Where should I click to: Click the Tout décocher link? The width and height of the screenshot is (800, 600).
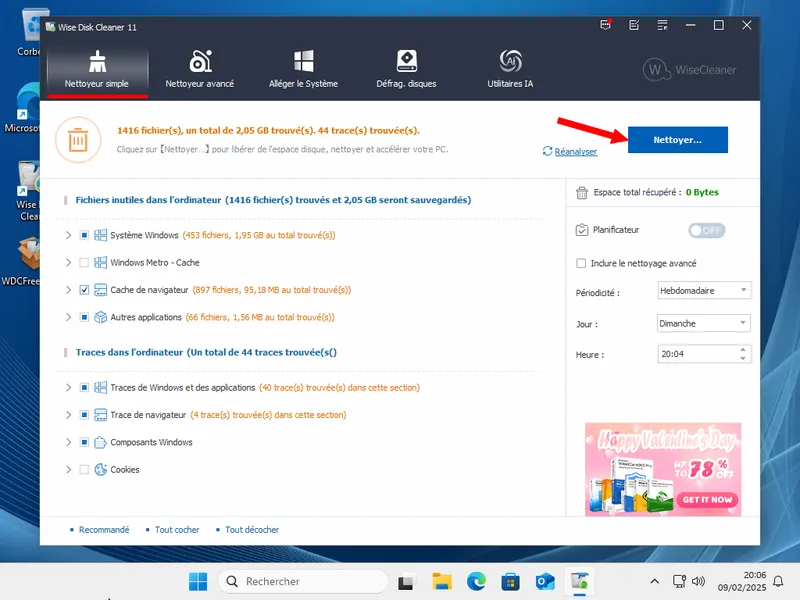tap(252, 530)
